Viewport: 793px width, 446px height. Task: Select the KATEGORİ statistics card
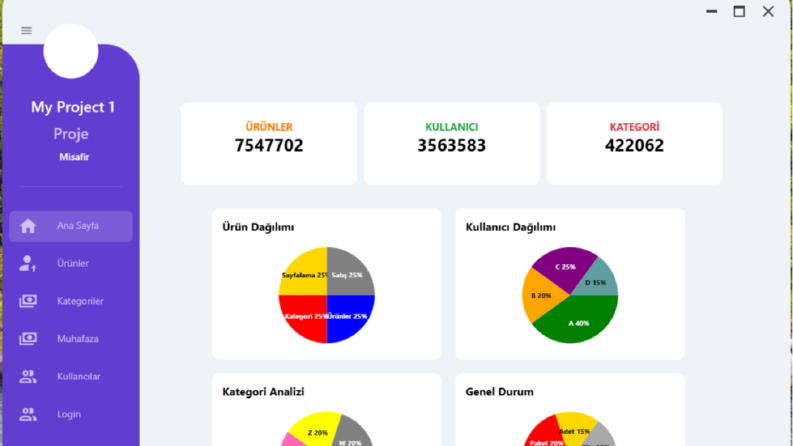(x=634, y=144)
